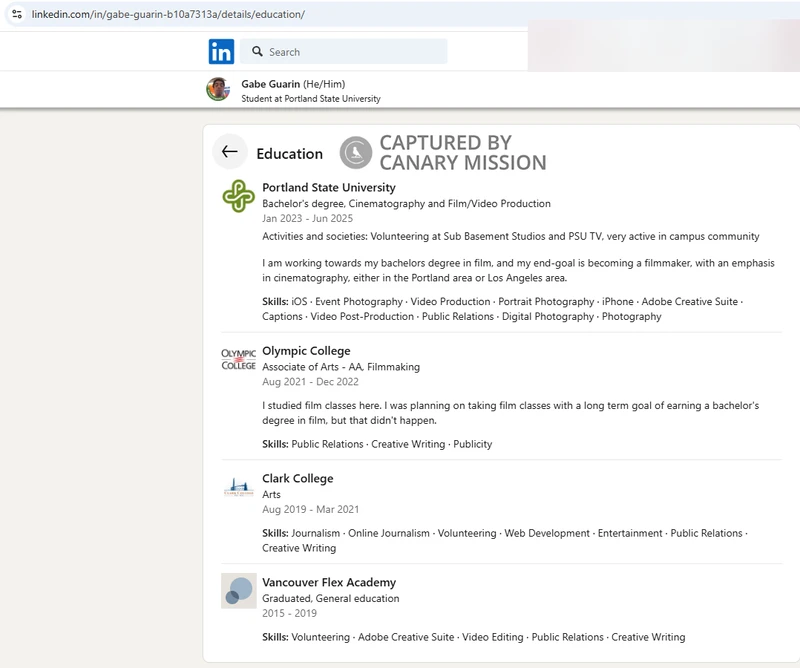Screen dimensions: 800x668
Task: Click the 'Aug 2021 - Dec 2022' dates
Action: 310,382
